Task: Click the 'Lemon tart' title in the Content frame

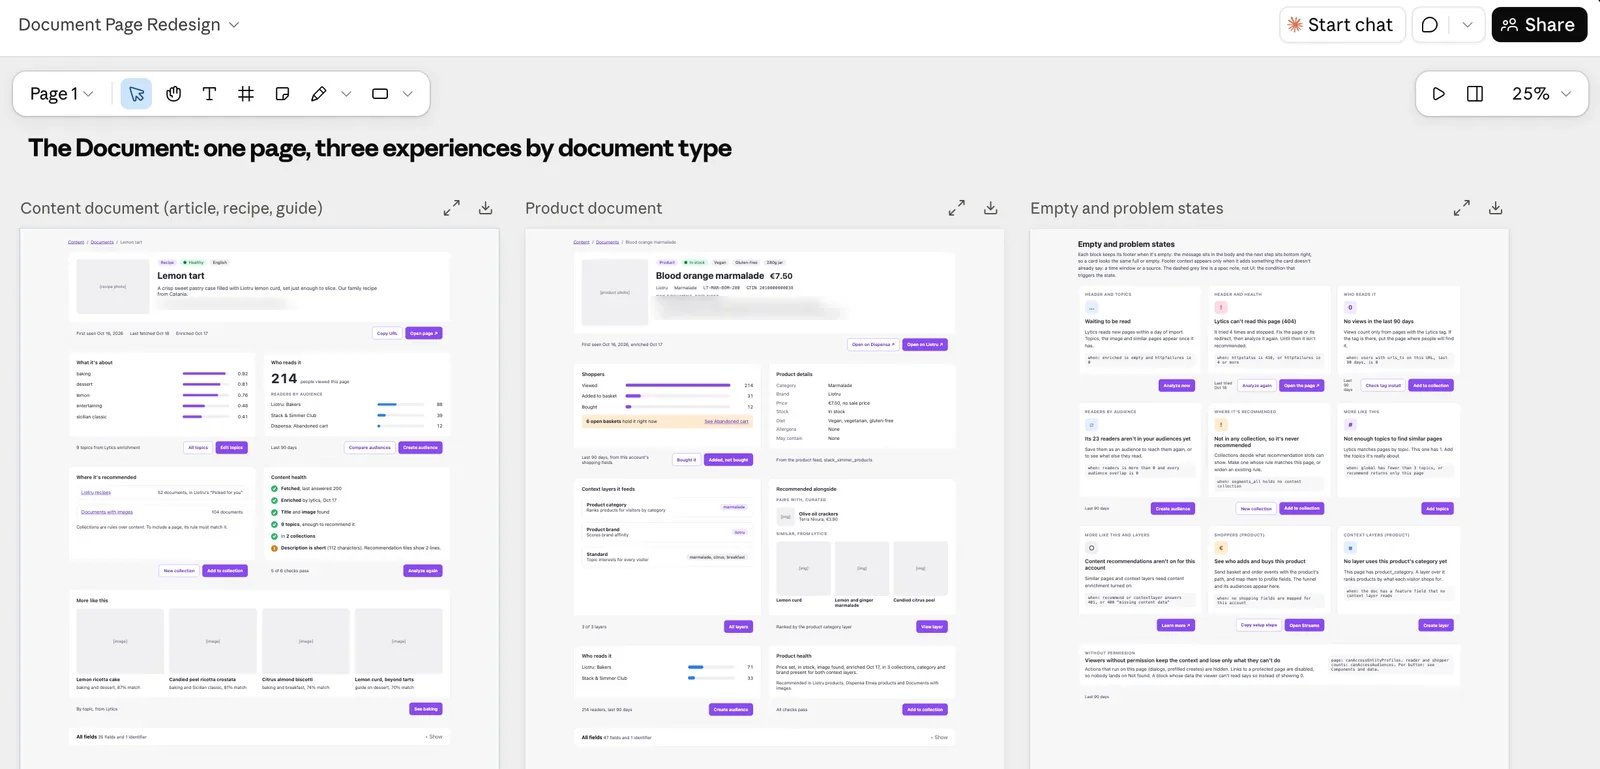Action: (181, 276)
